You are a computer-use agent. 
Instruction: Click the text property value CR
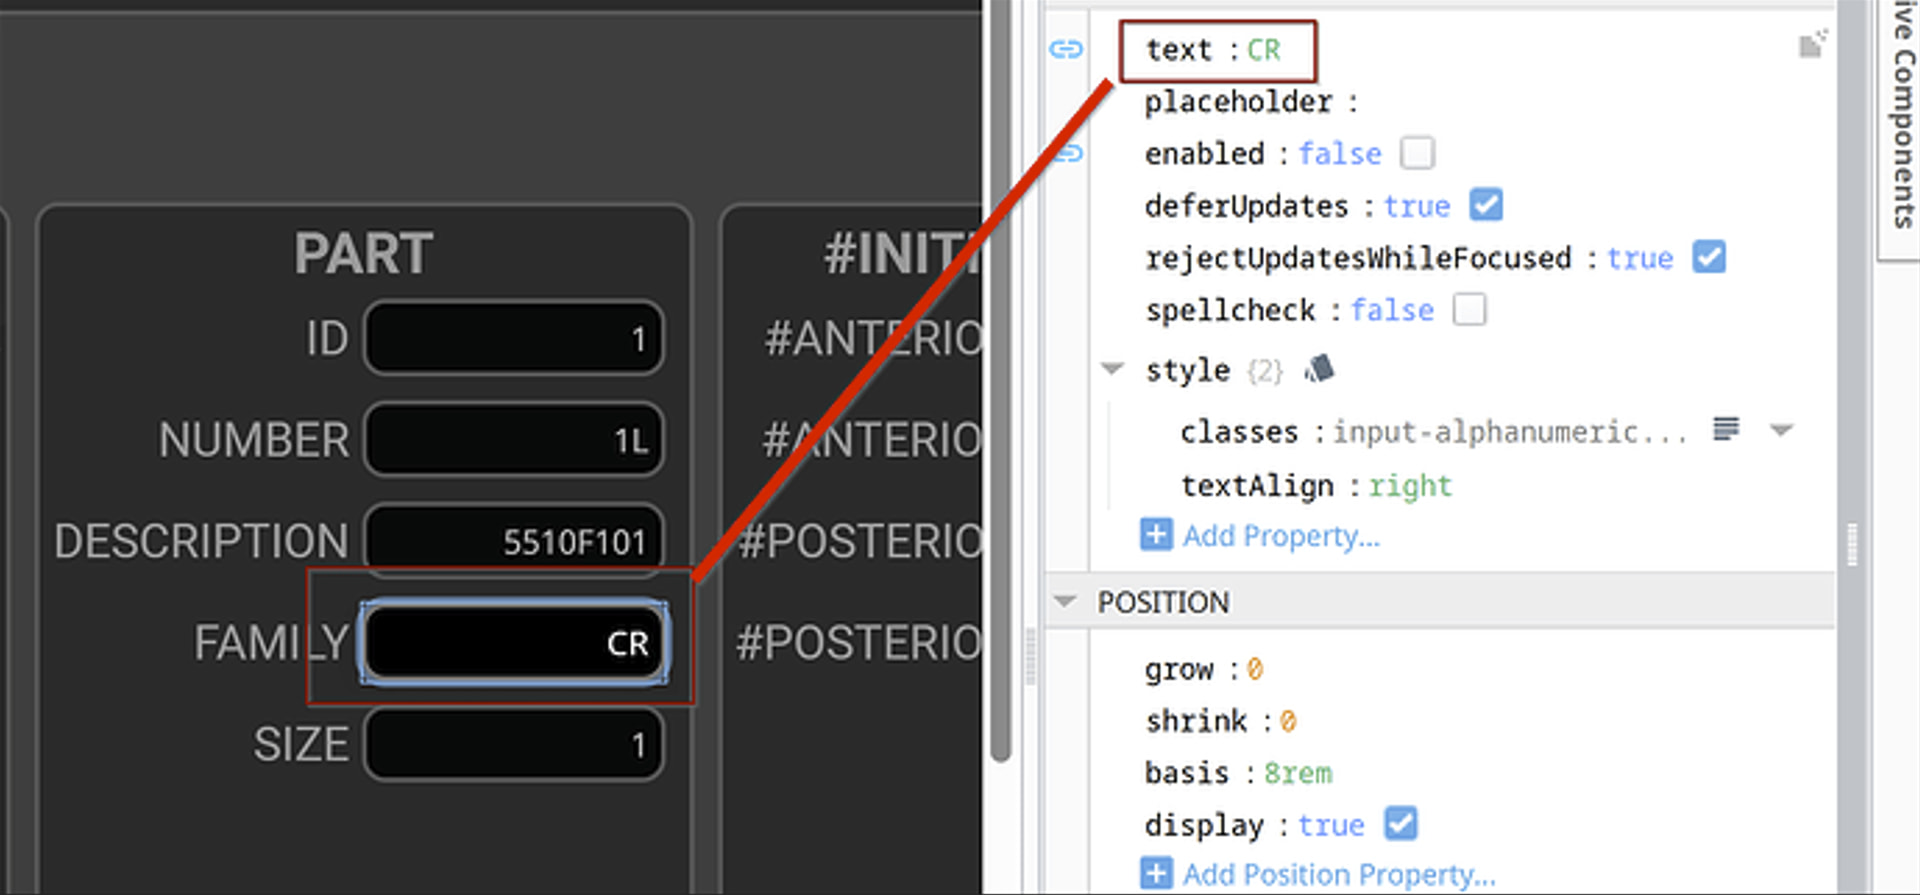coord(1263,50)
